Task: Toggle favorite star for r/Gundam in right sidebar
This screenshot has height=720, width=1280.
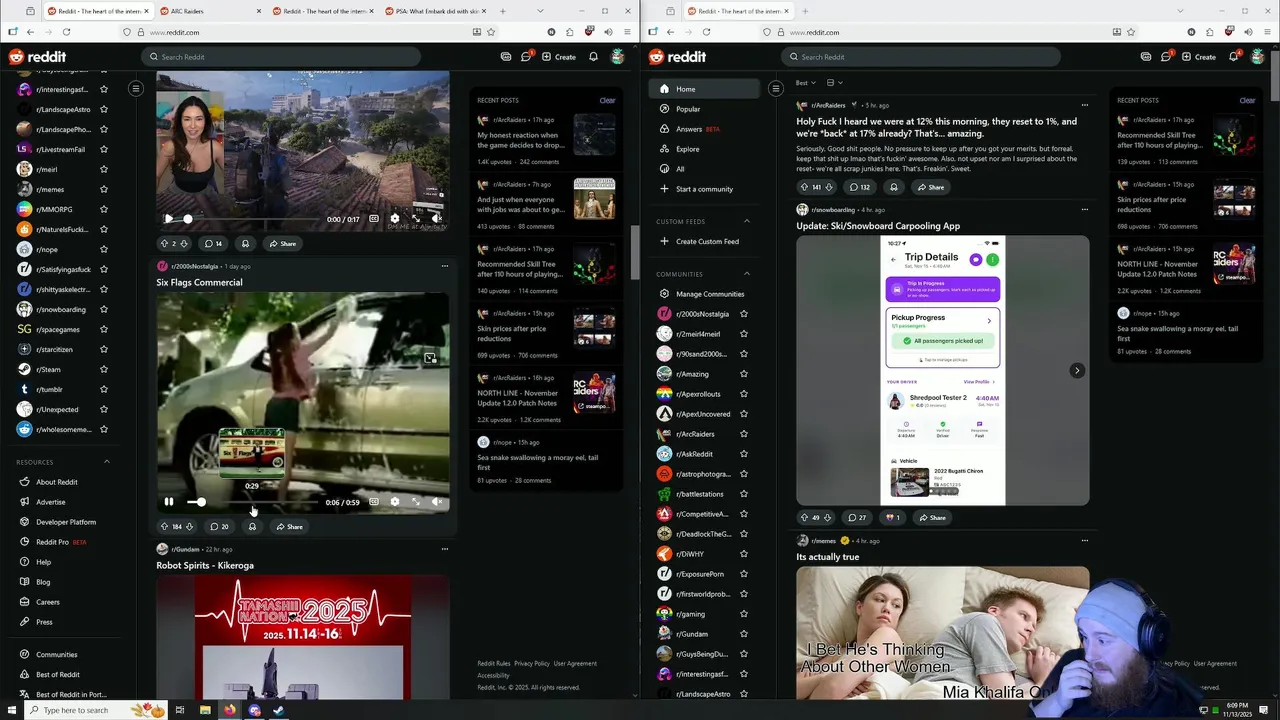Action: (x=744, y=634)
